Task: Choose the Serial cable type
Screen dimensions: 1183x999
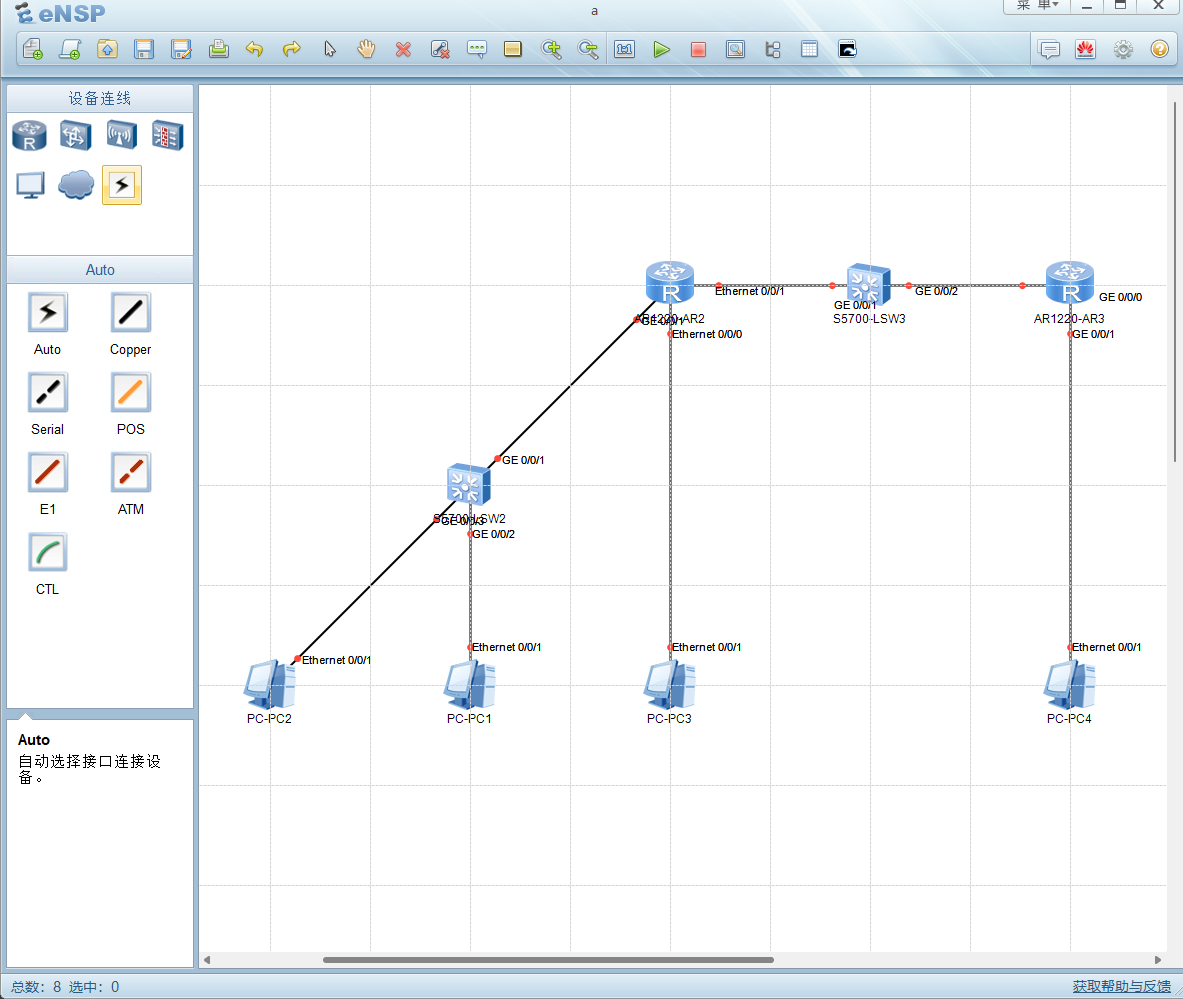Action: point(48,392)
